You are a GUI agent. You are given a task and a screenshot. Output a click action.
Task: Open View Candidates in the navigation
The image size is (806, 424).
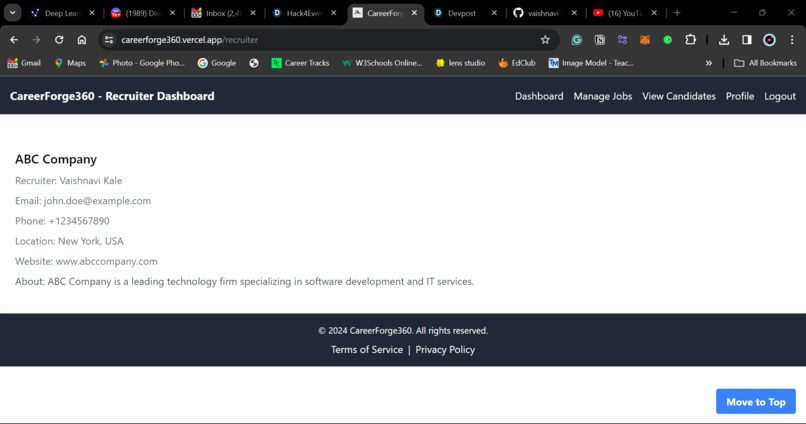[x=679, y=96]
